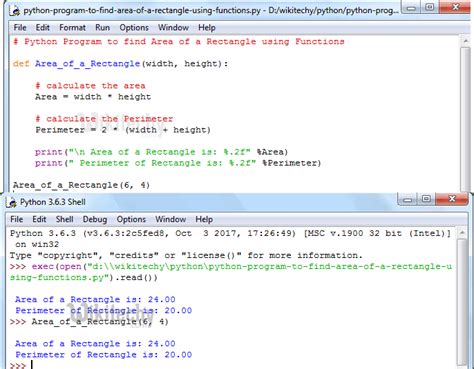This screenshot has height=369, width=474.
Task: Click the Shell vertical scrollbar thumb
Action: coord(462,301)
